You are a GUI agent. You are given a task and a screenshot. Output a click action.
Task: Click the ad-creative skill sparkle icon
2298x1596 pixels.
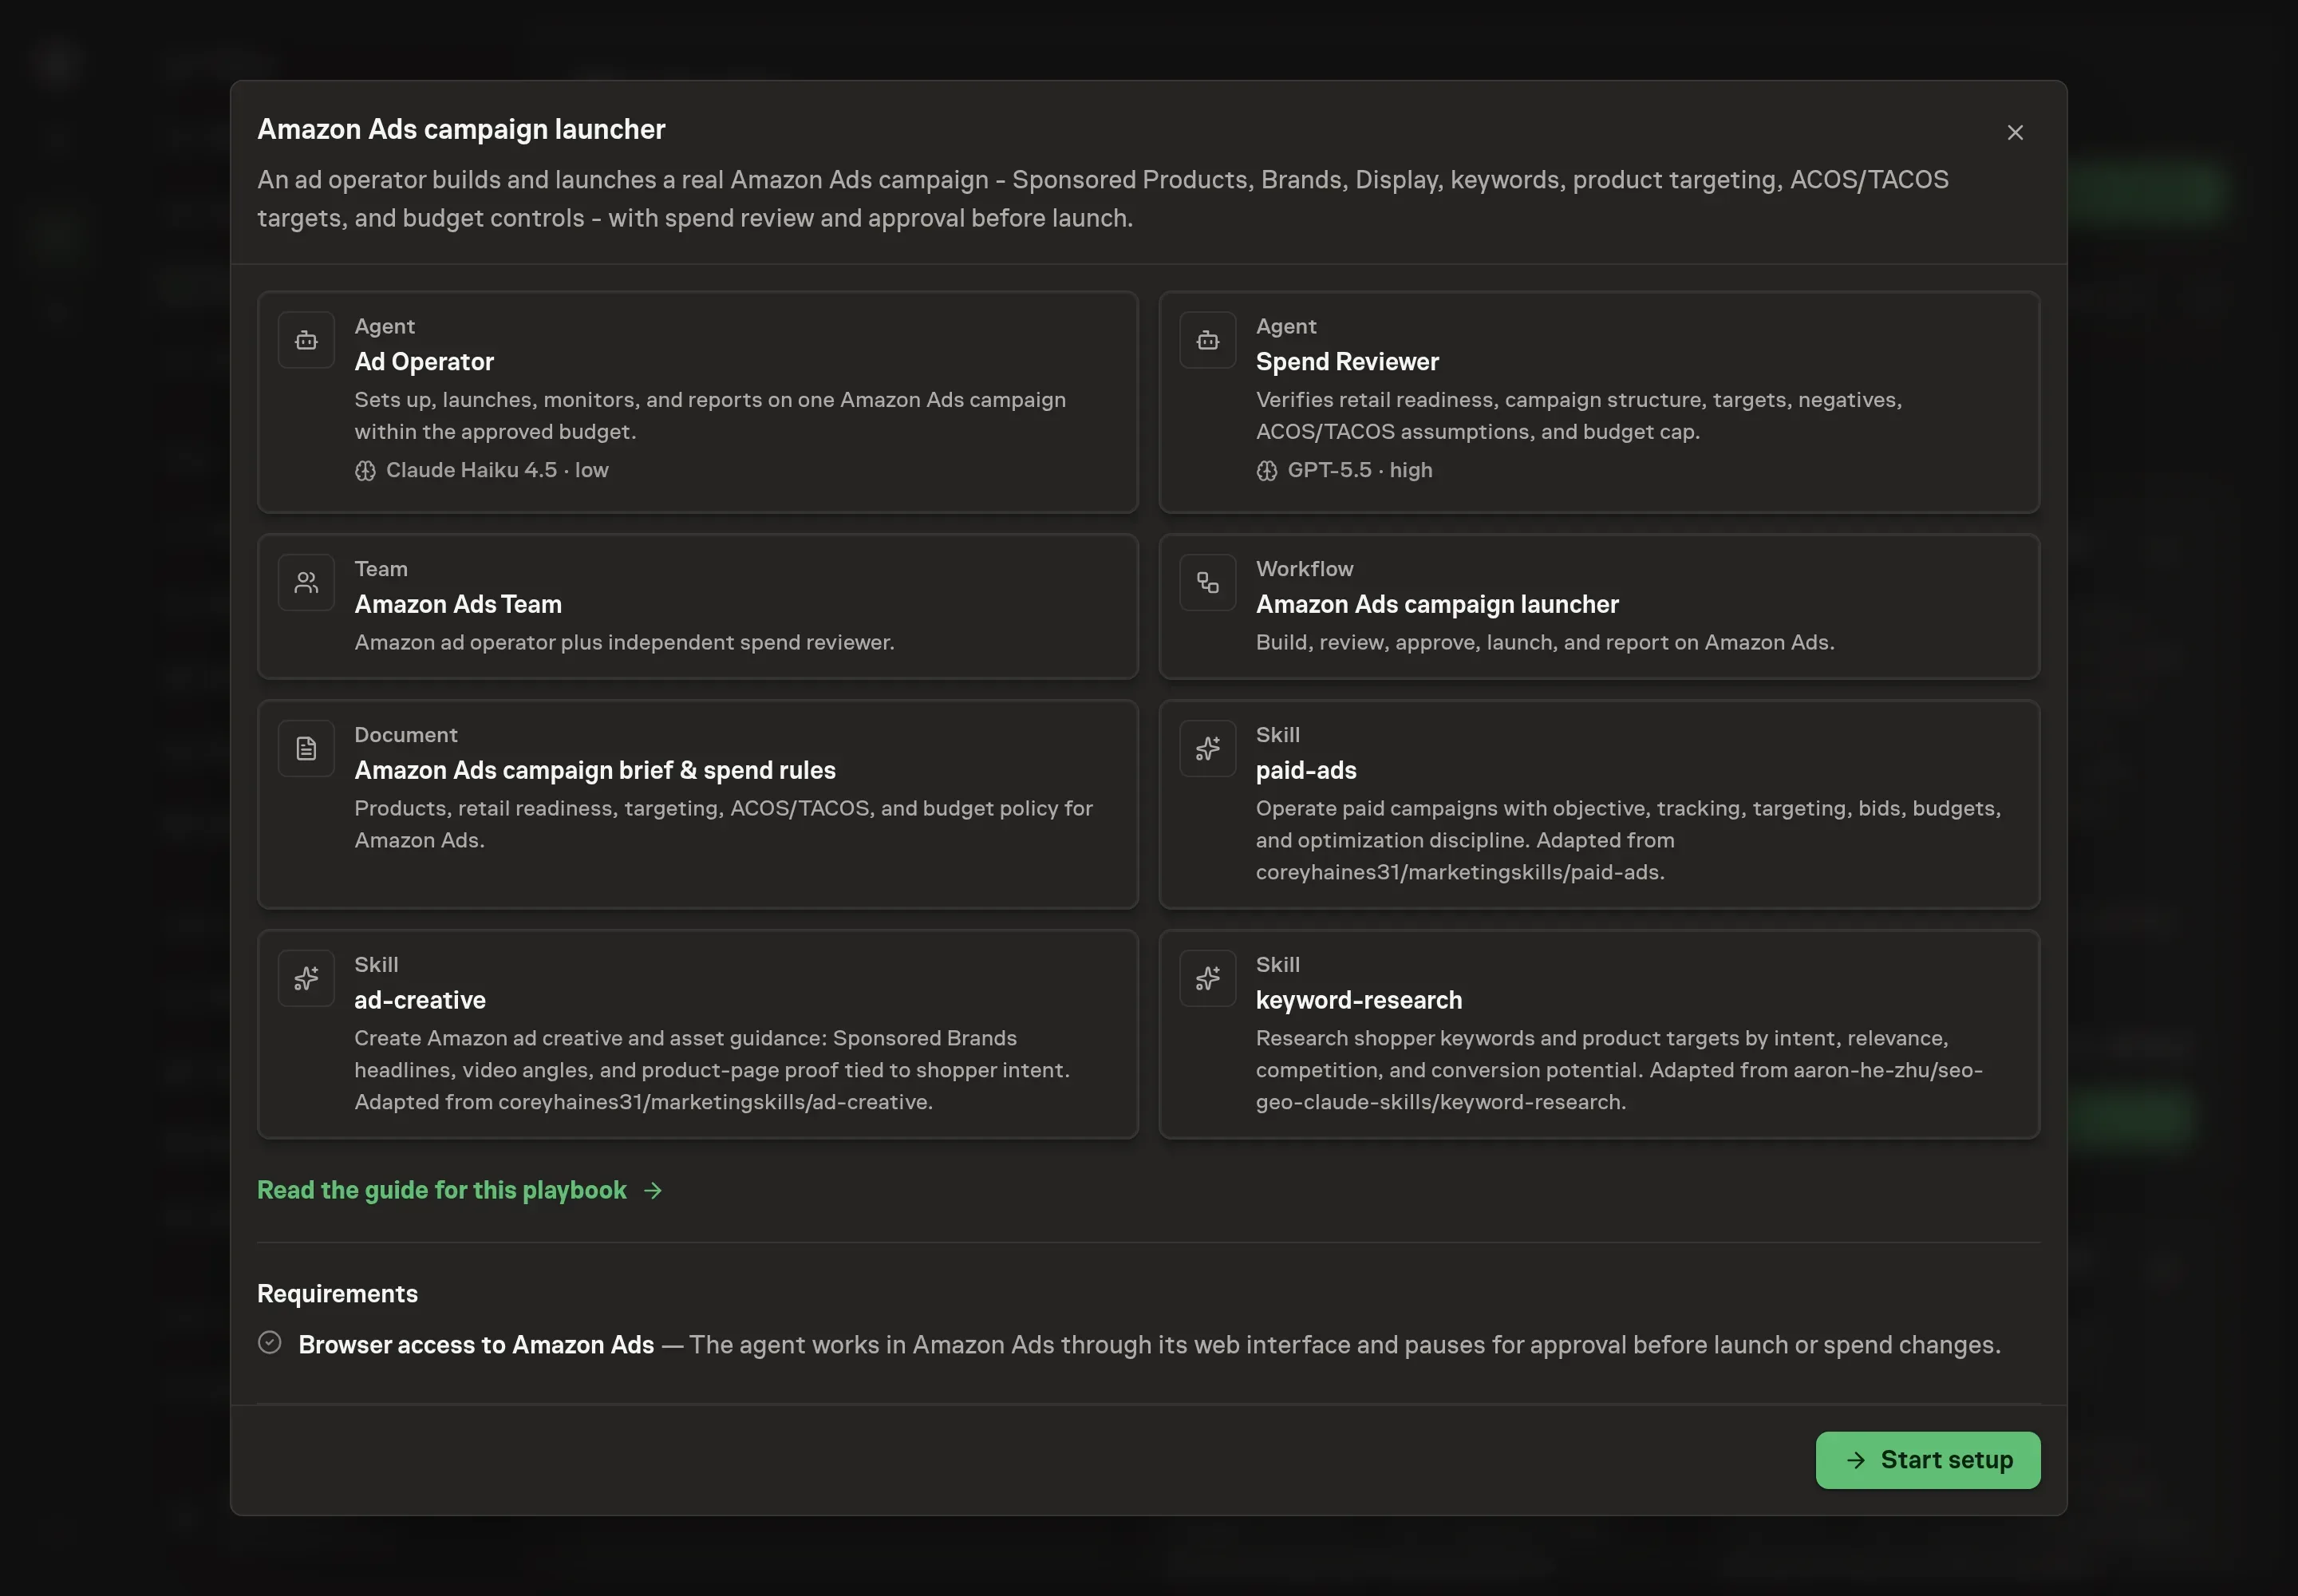coord(306,979)
